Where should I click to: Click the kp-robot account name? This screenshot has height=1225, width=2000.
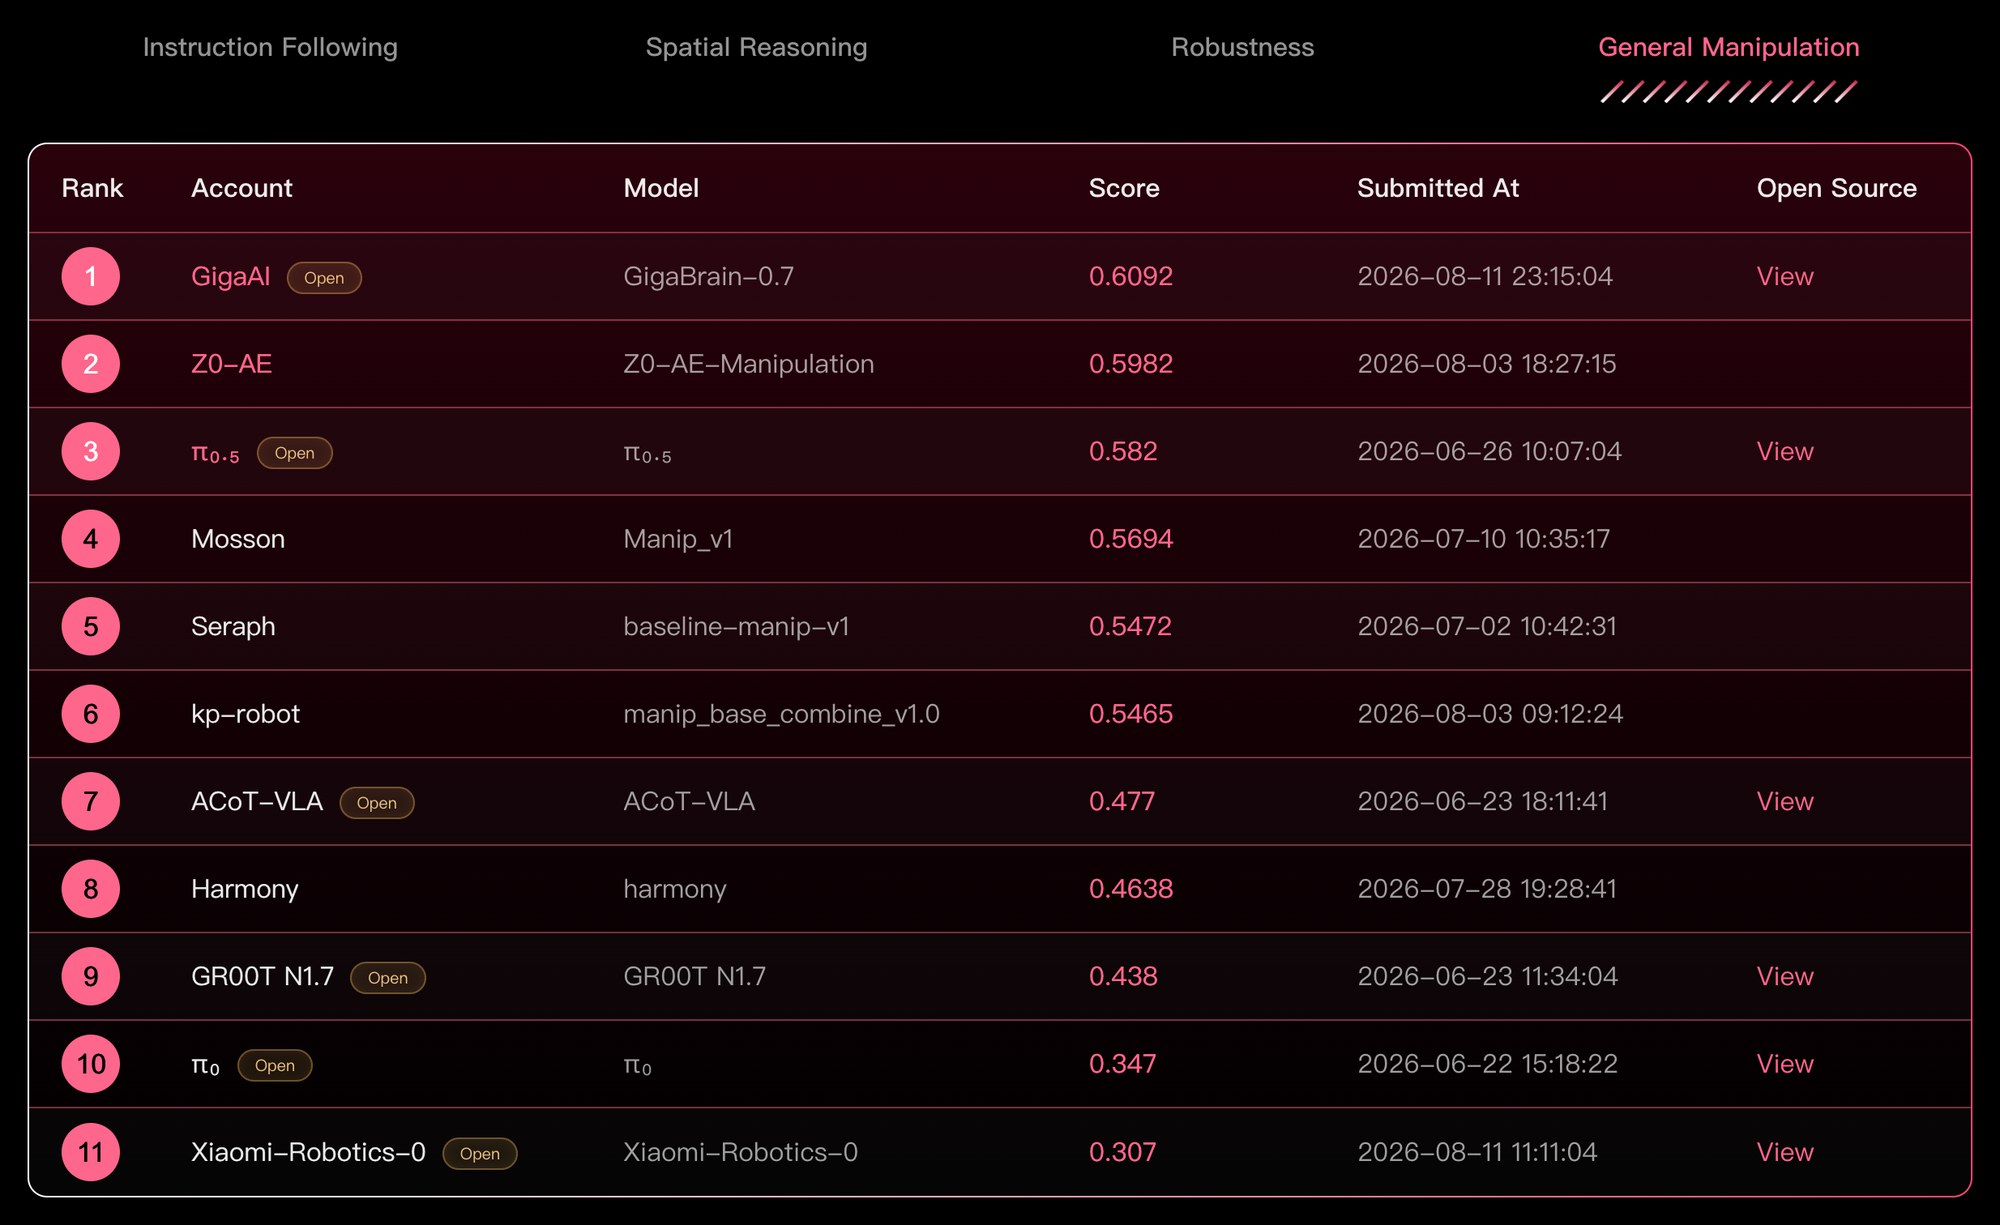pos(245,714)
